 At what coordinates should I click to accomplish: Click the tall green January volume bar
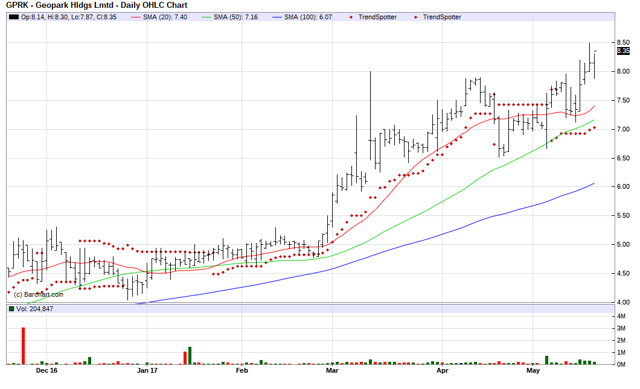[x=190, y=356]
